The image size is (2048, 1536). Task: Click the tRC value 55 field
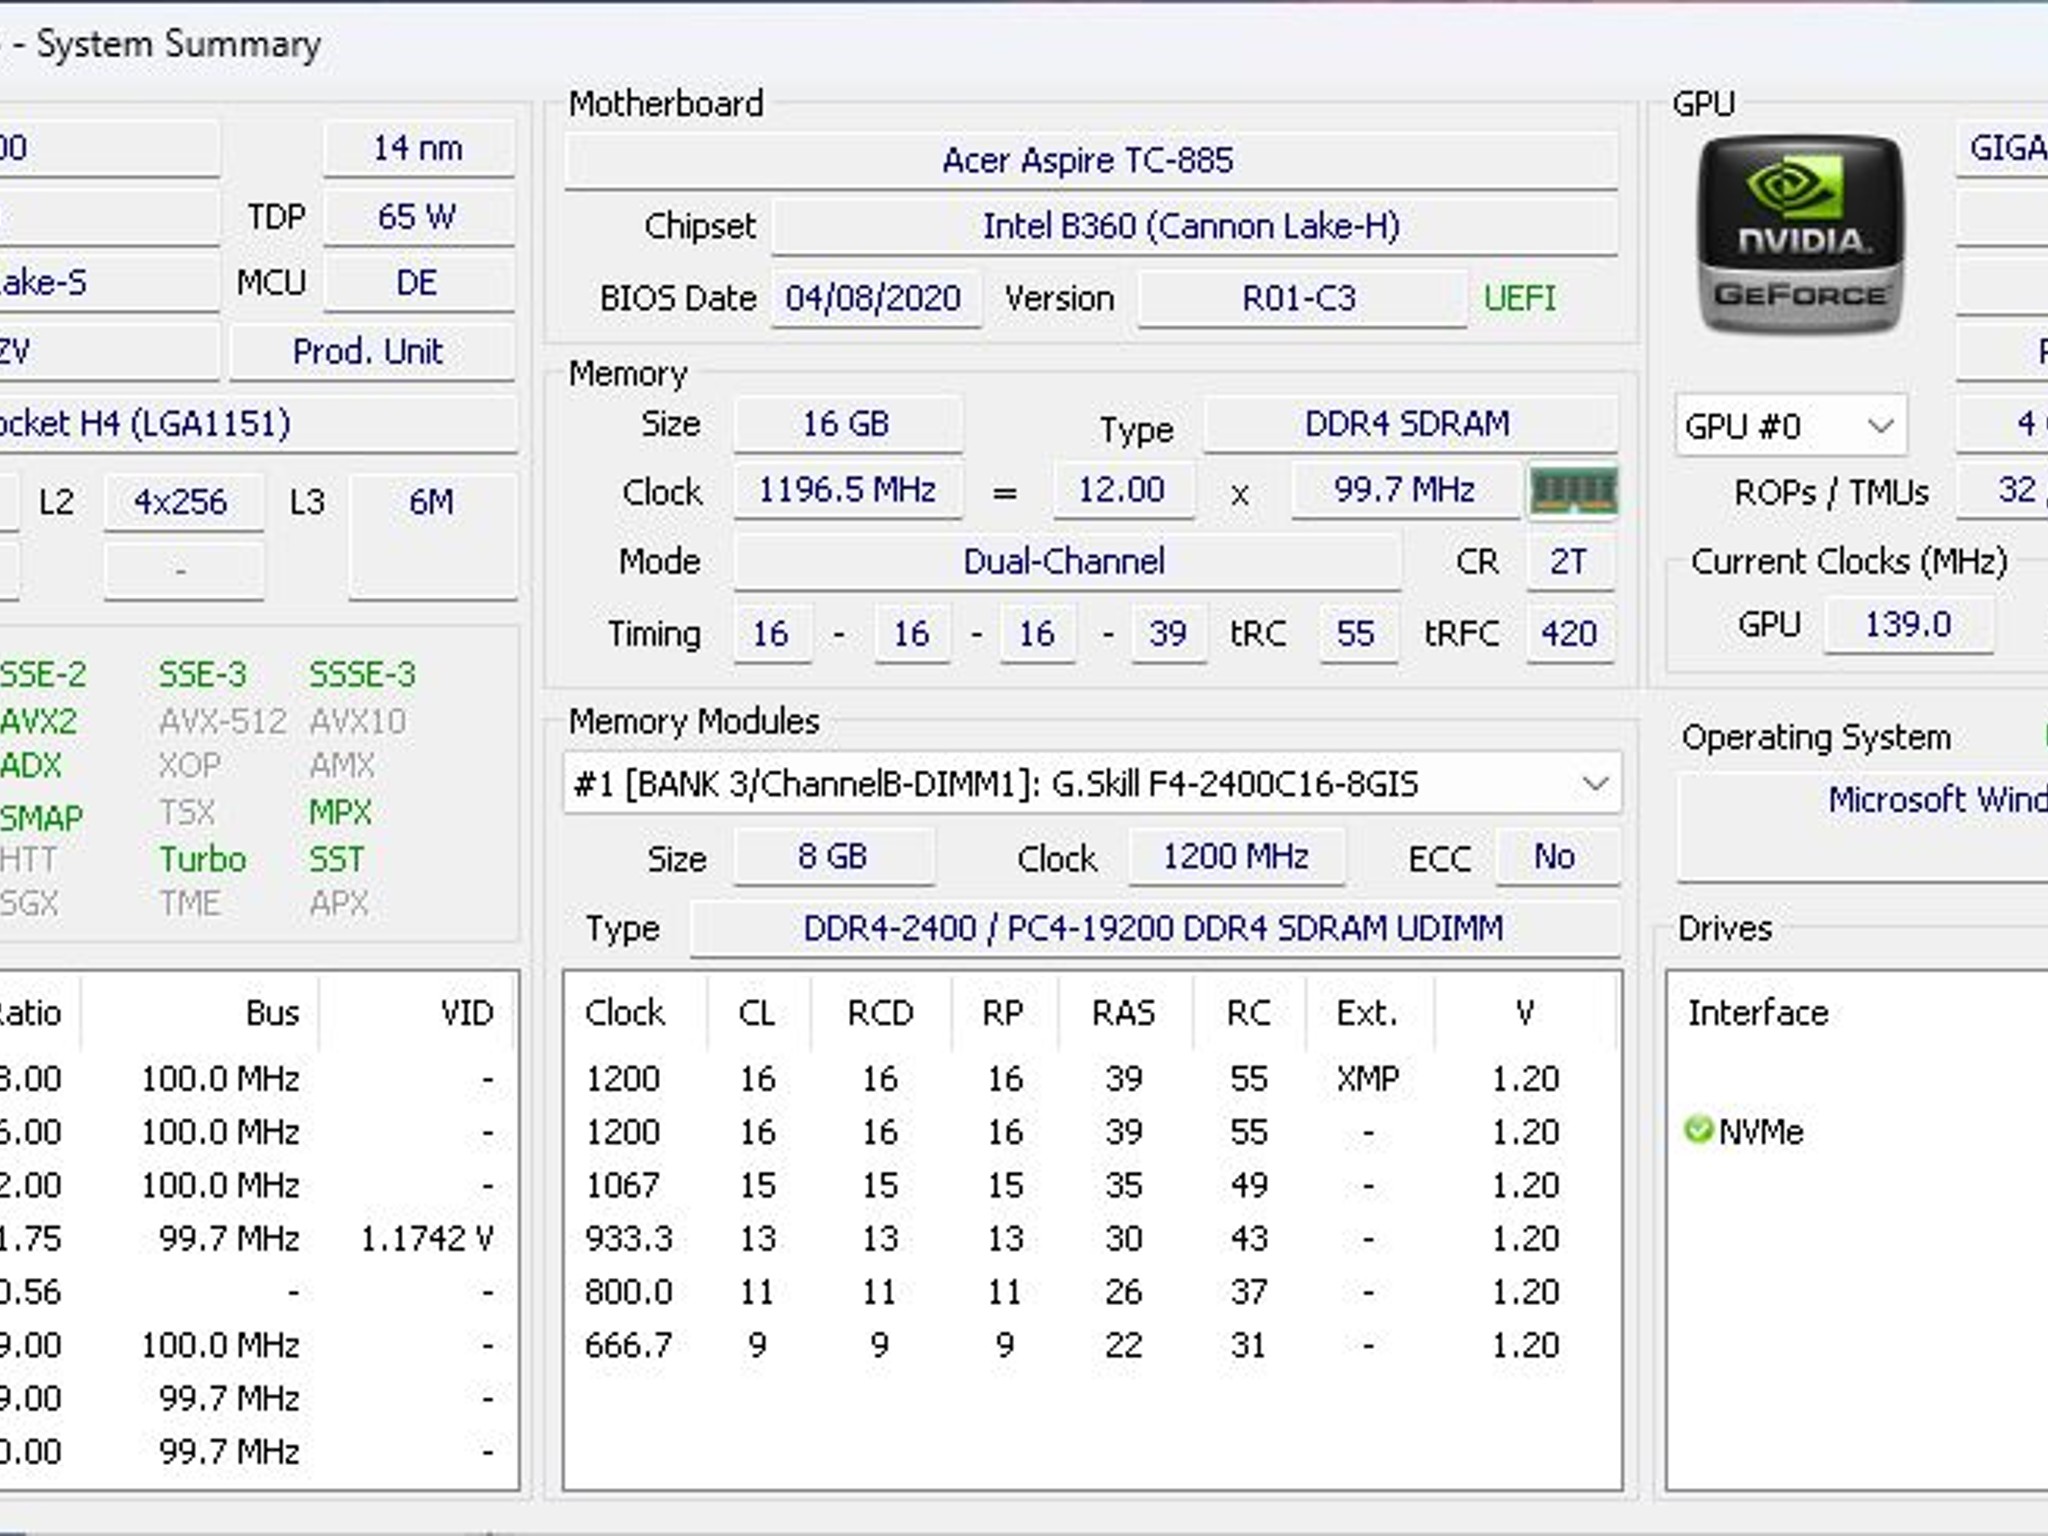pyautogui.click(x=1357, y=633)
